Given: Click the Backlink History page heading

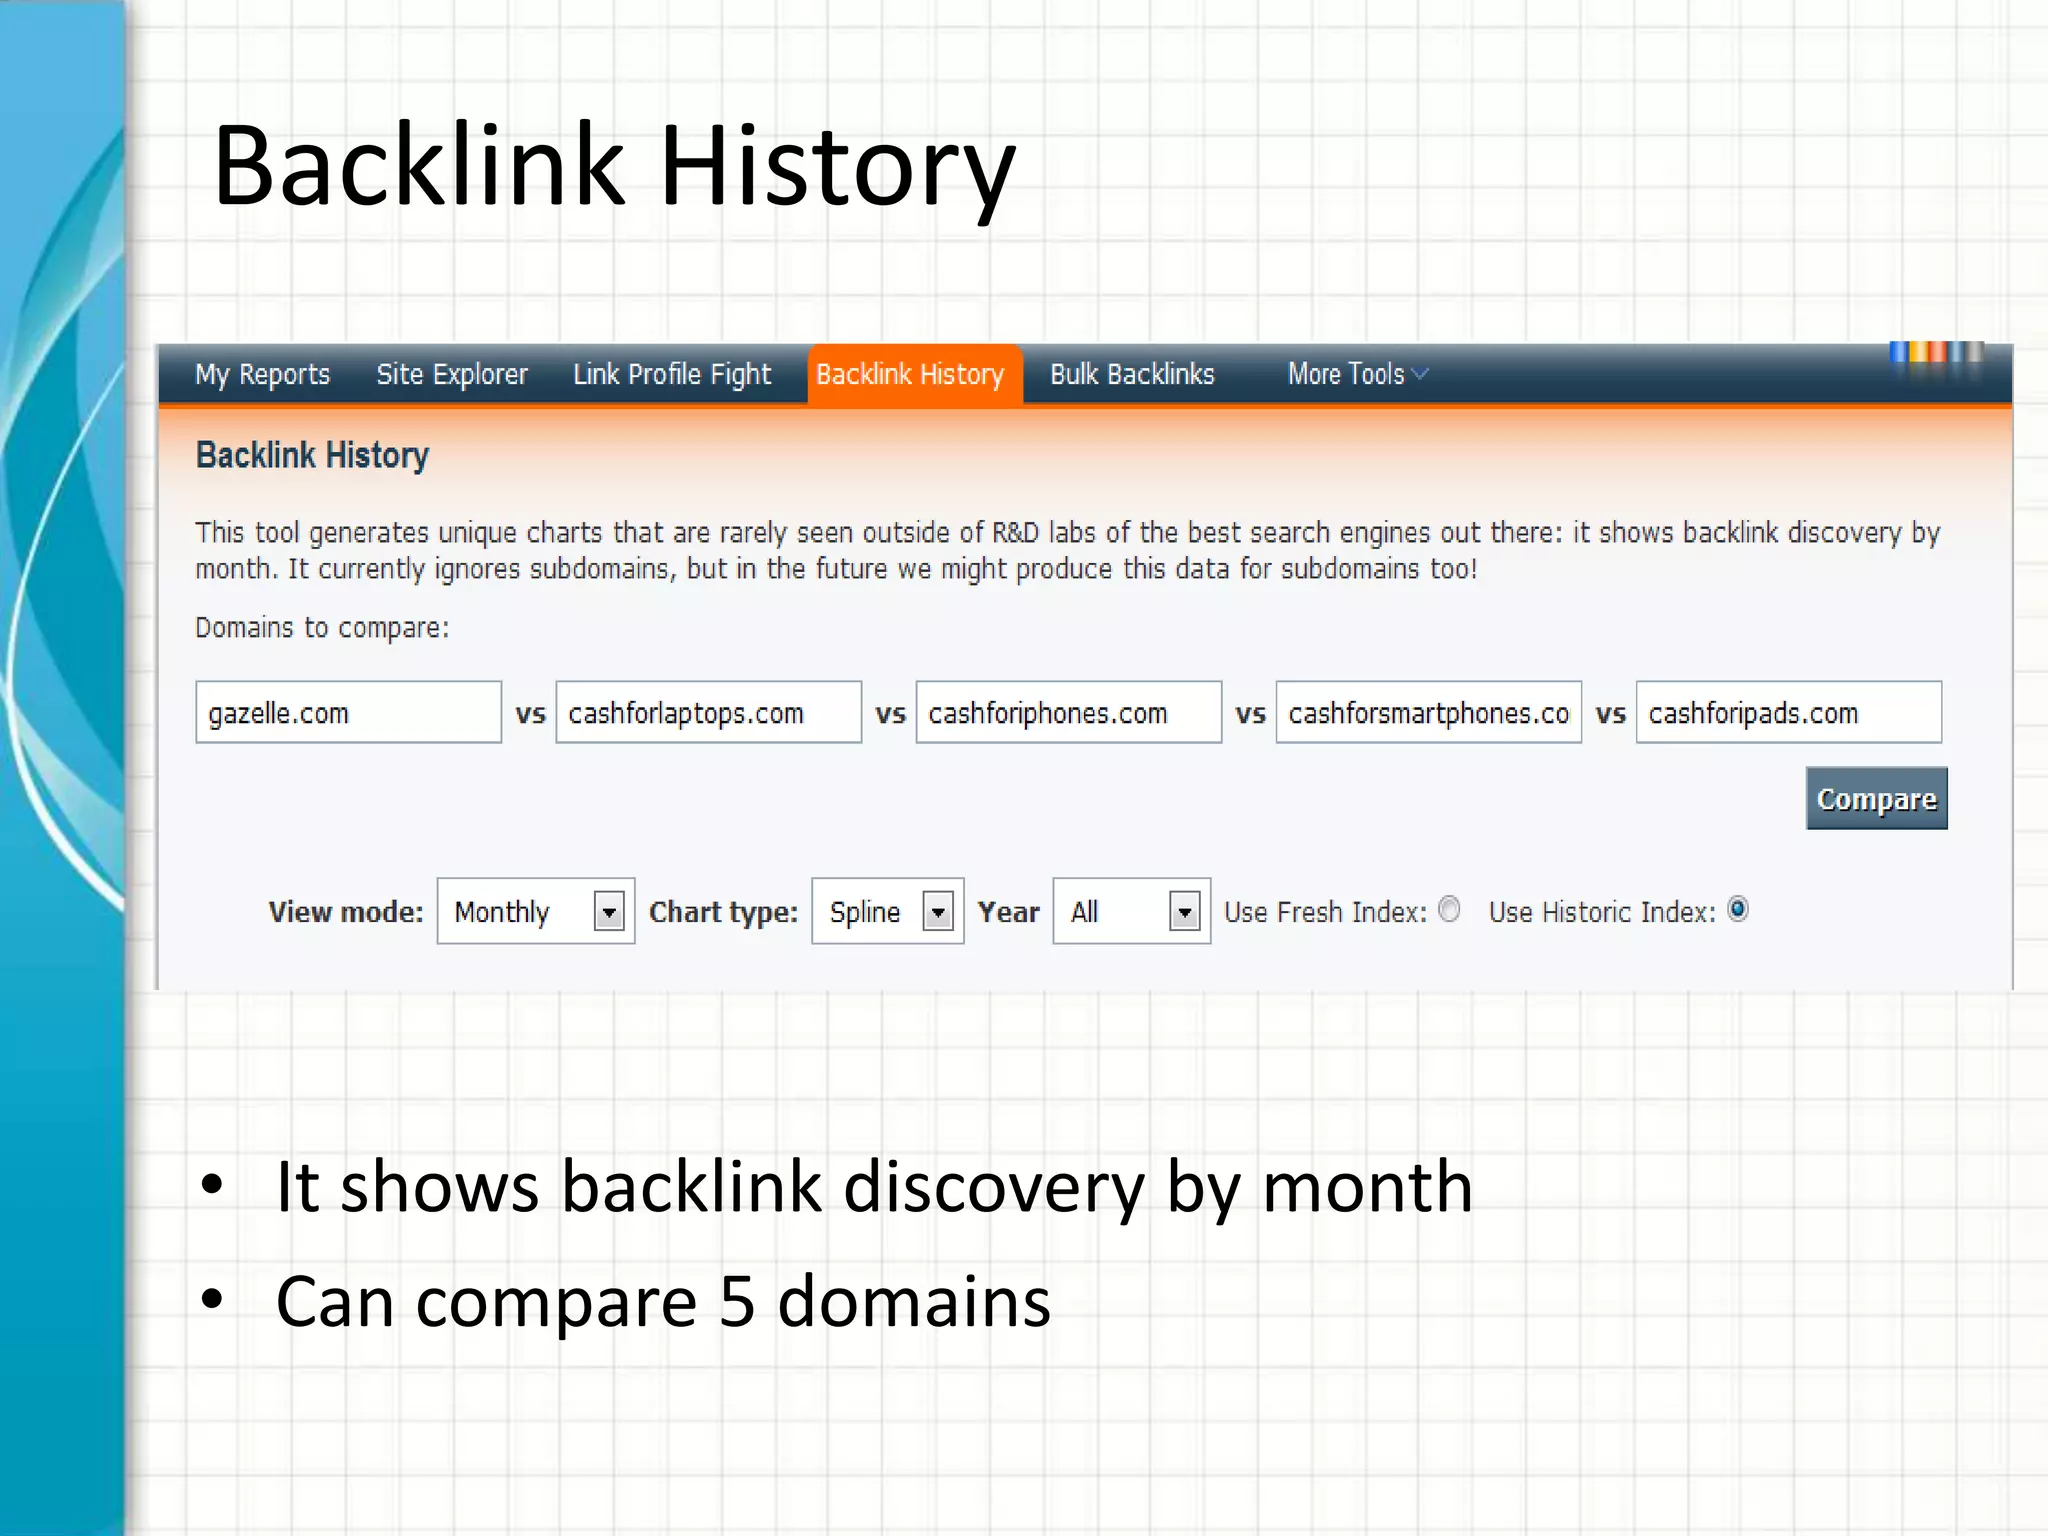Looking at the screenshot, I should point(312,455).
